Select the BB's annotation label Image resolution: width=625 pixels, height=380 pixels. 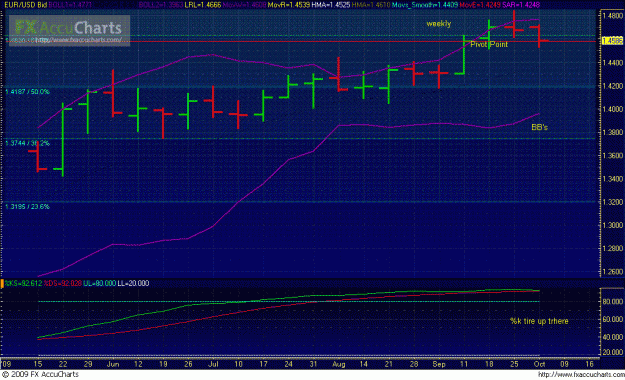(539, 127)
